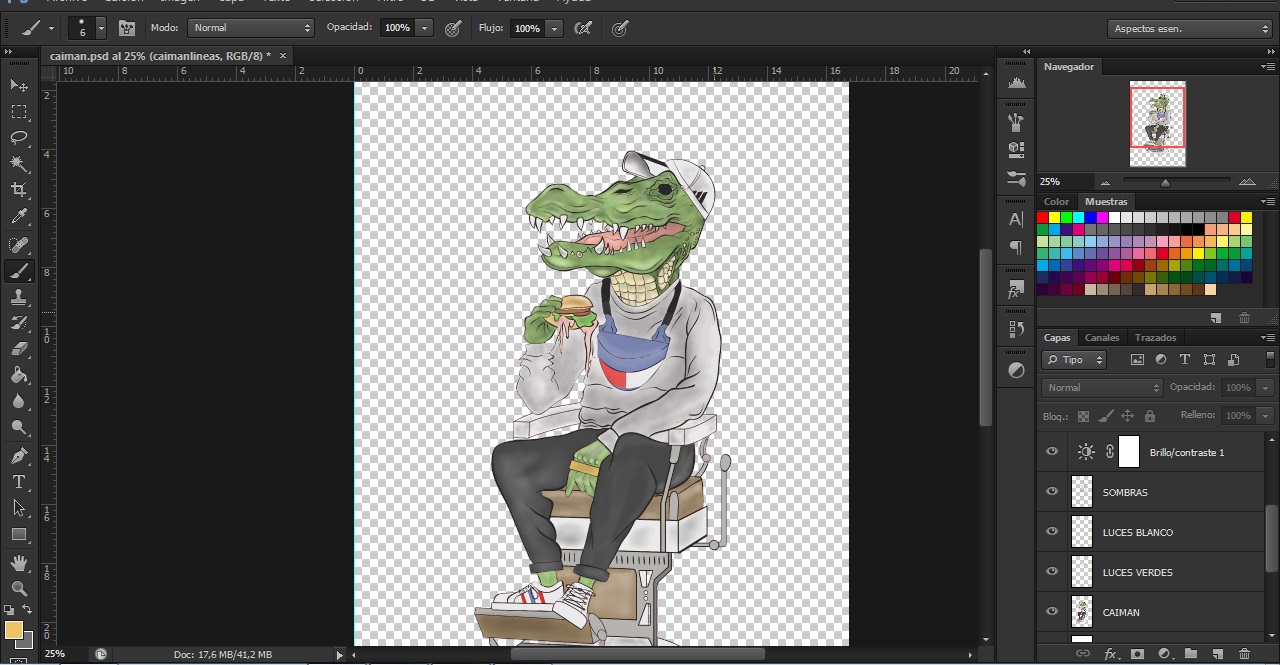
Task: Open the Navegador panel menu
Action: pyautogui.click(x=1269, y=66)
